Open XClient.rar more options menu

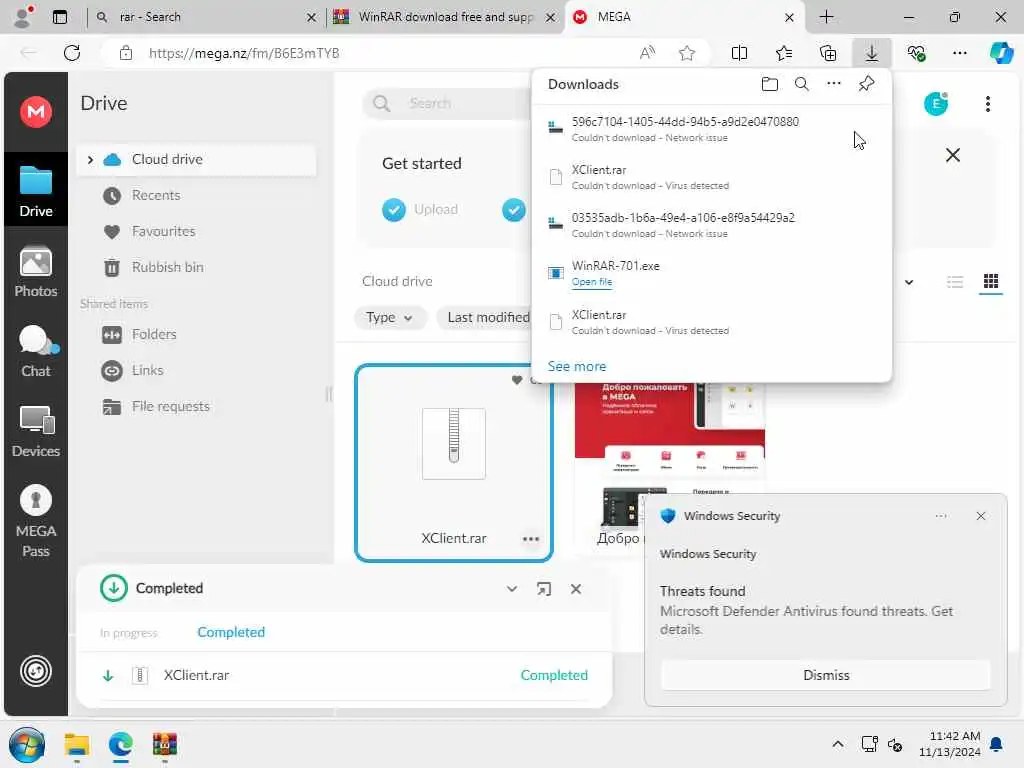[531, 539]
